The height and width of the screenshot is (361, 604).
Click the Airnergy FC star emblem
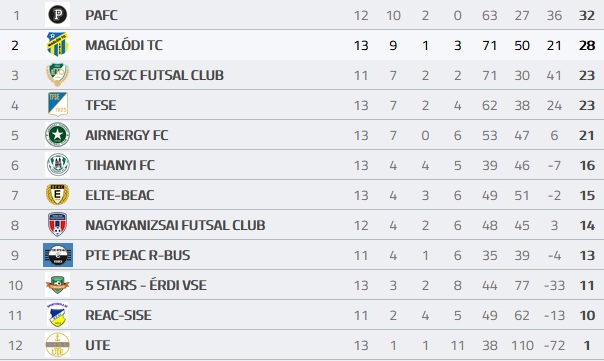[57, 135]
